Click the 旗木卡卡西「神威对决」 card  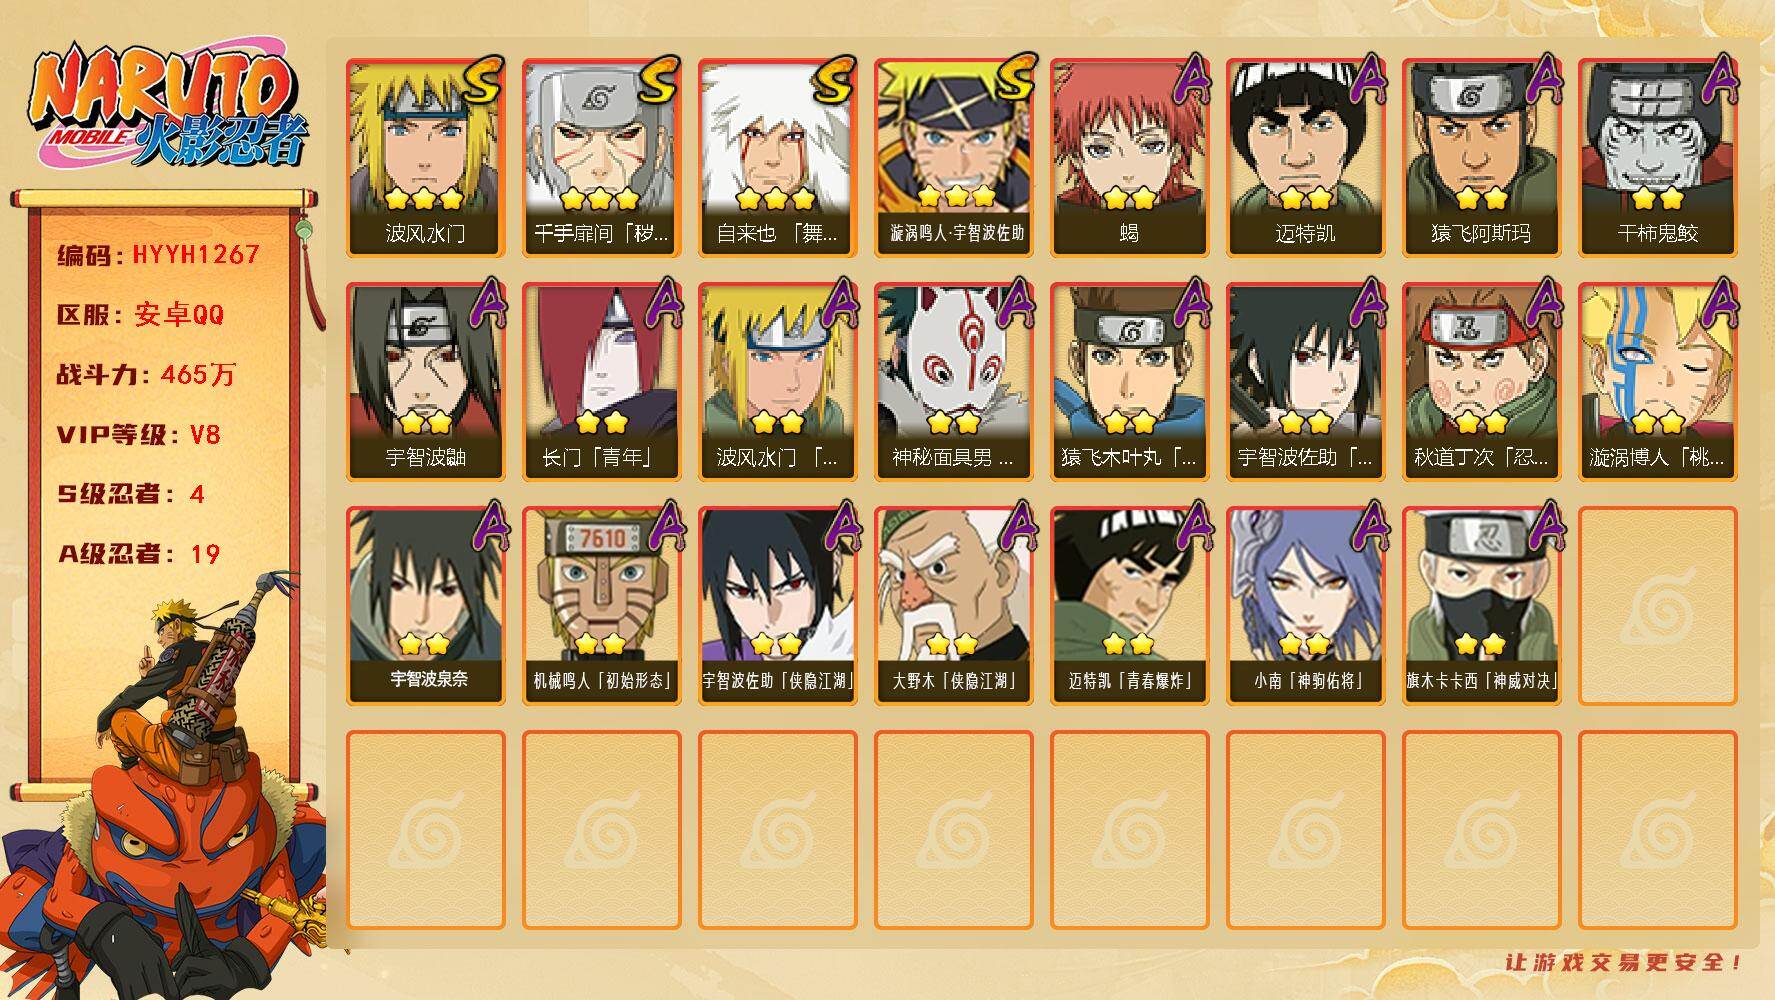tap(1482, 606)
